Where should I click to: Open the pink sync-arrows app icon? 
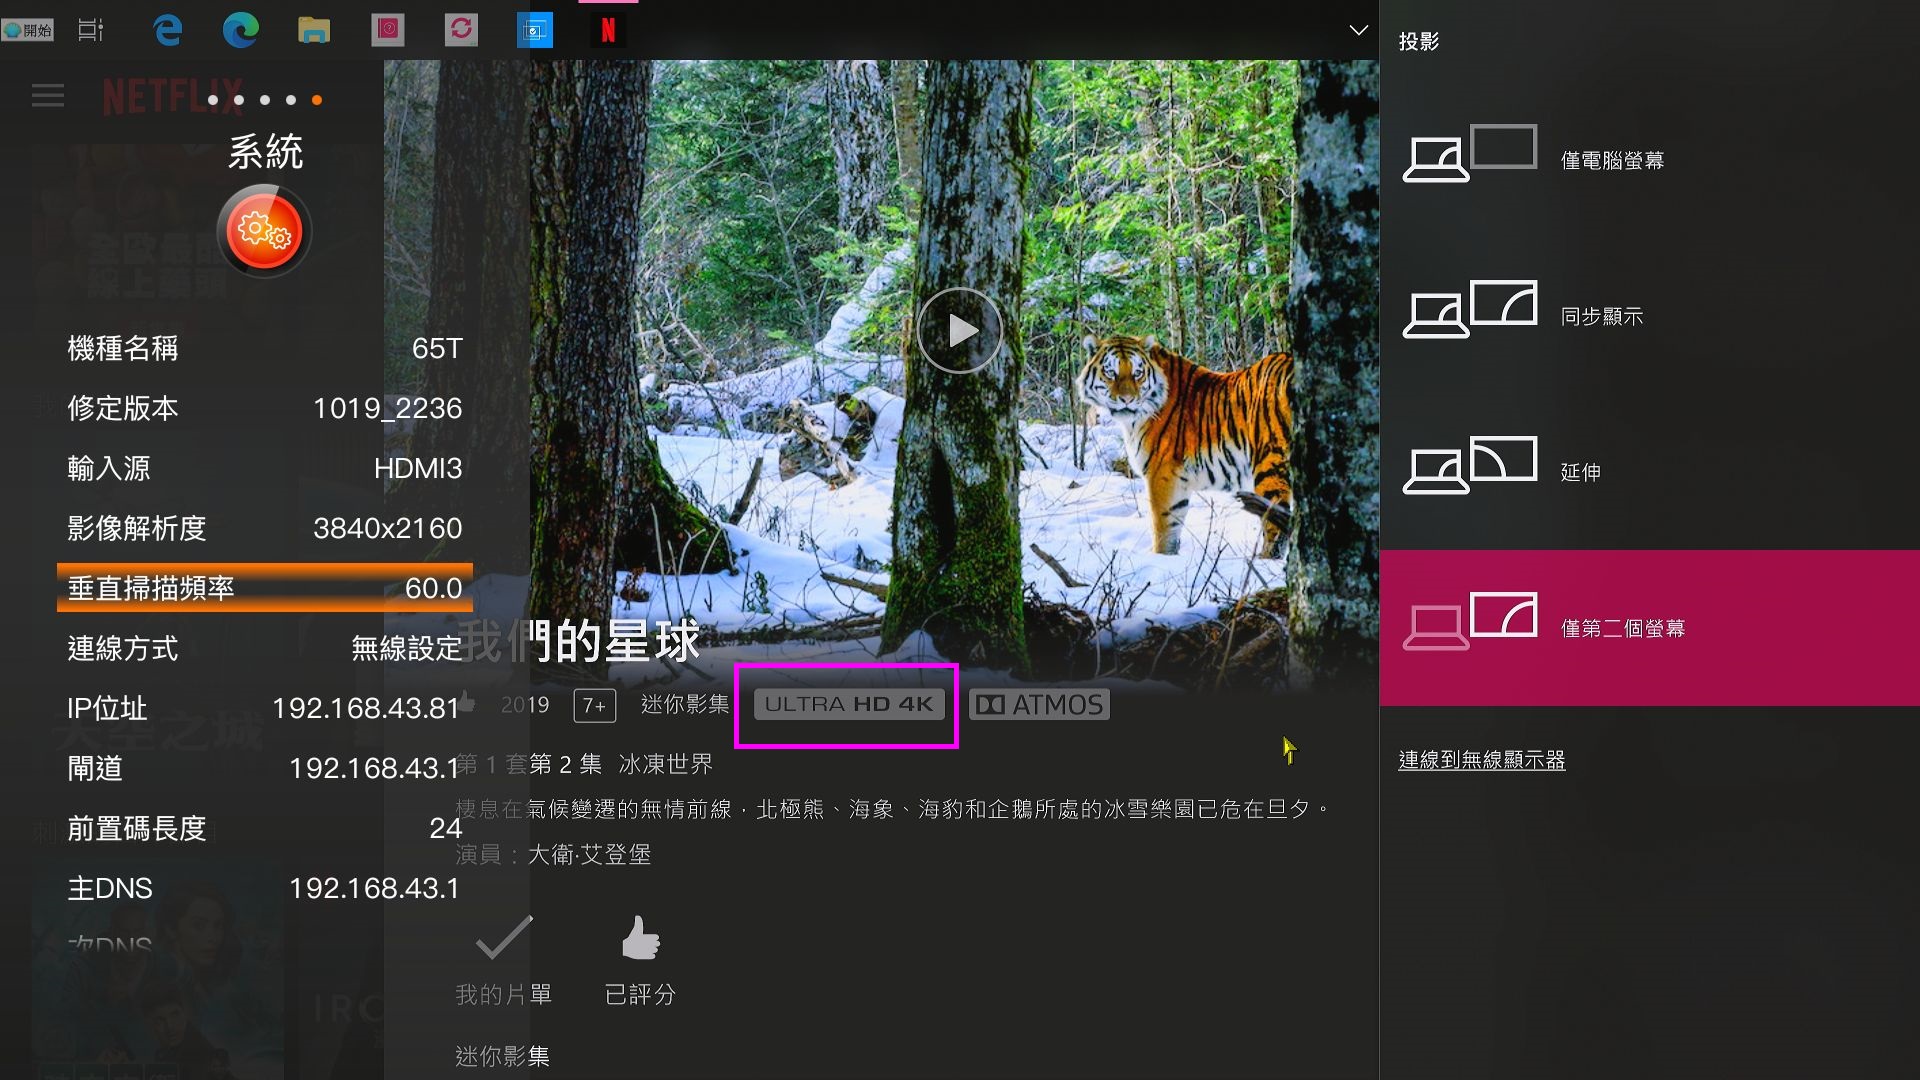(x=461, y=30)
